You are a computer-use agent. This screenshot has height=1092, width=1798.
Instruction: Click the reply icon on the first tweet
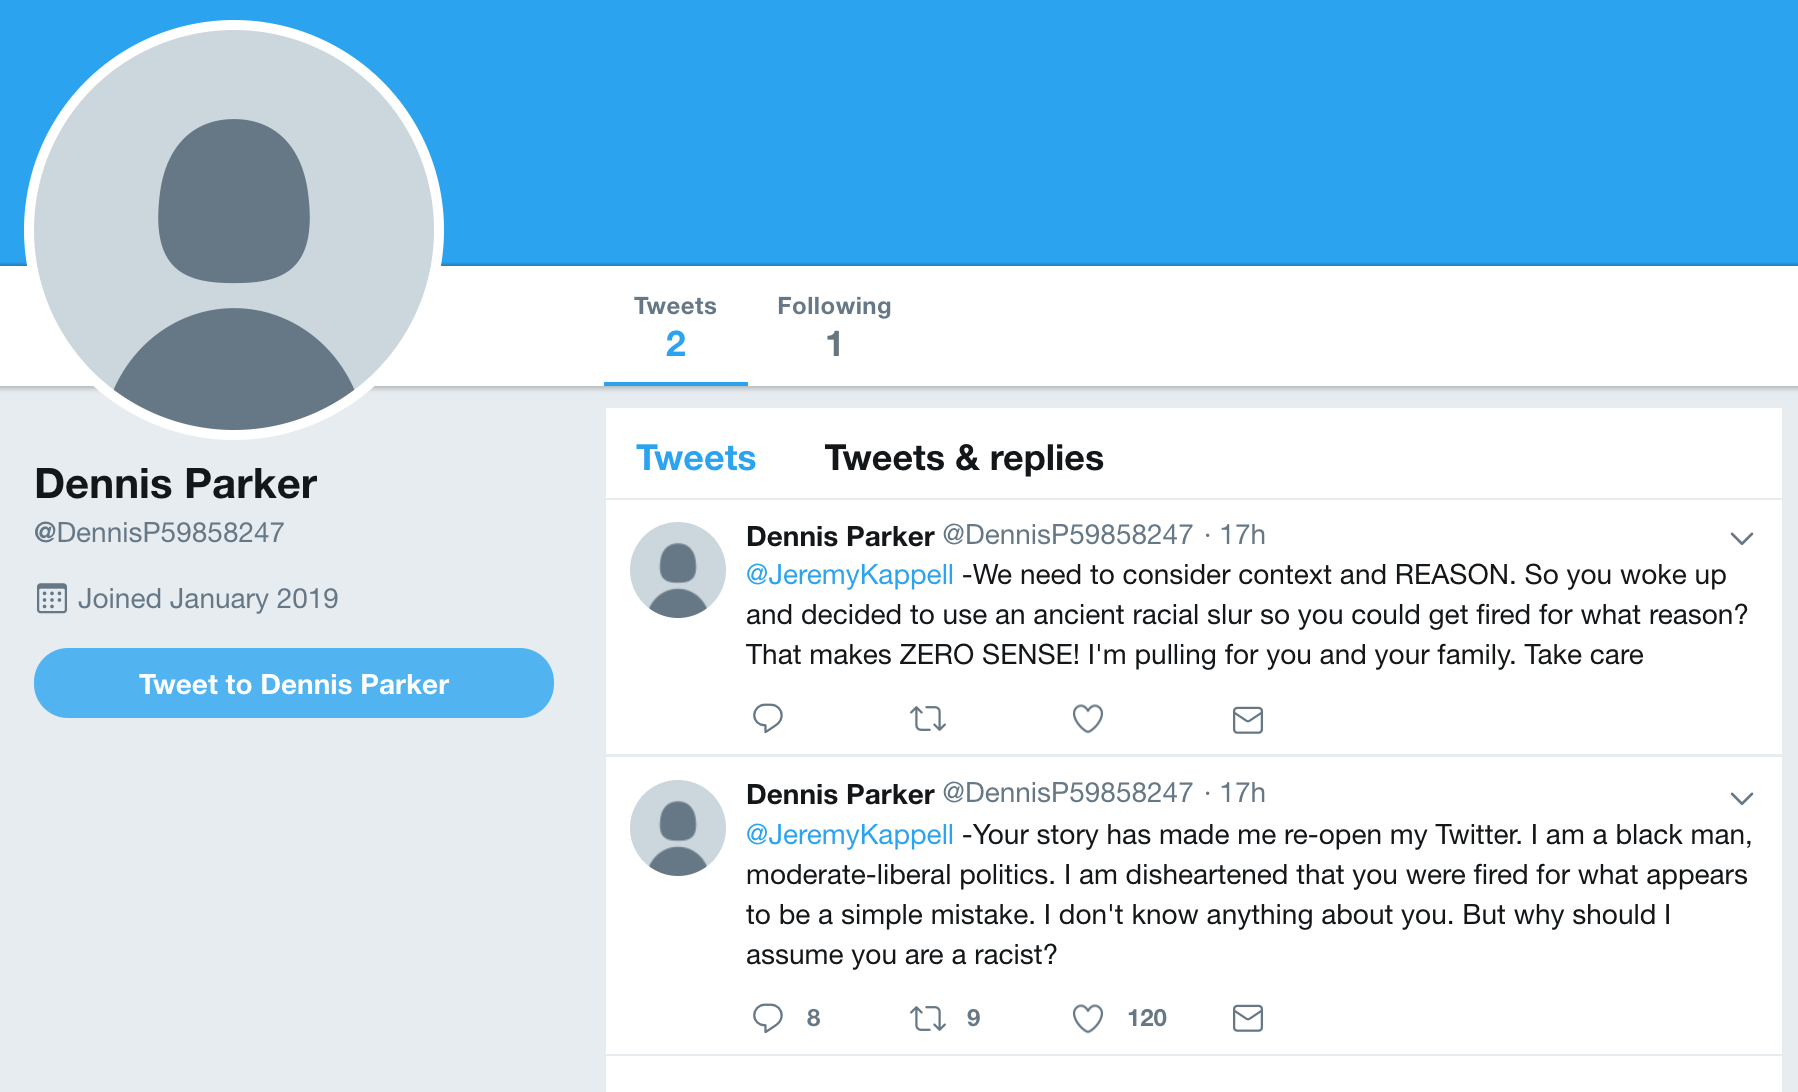click(768, 719)
